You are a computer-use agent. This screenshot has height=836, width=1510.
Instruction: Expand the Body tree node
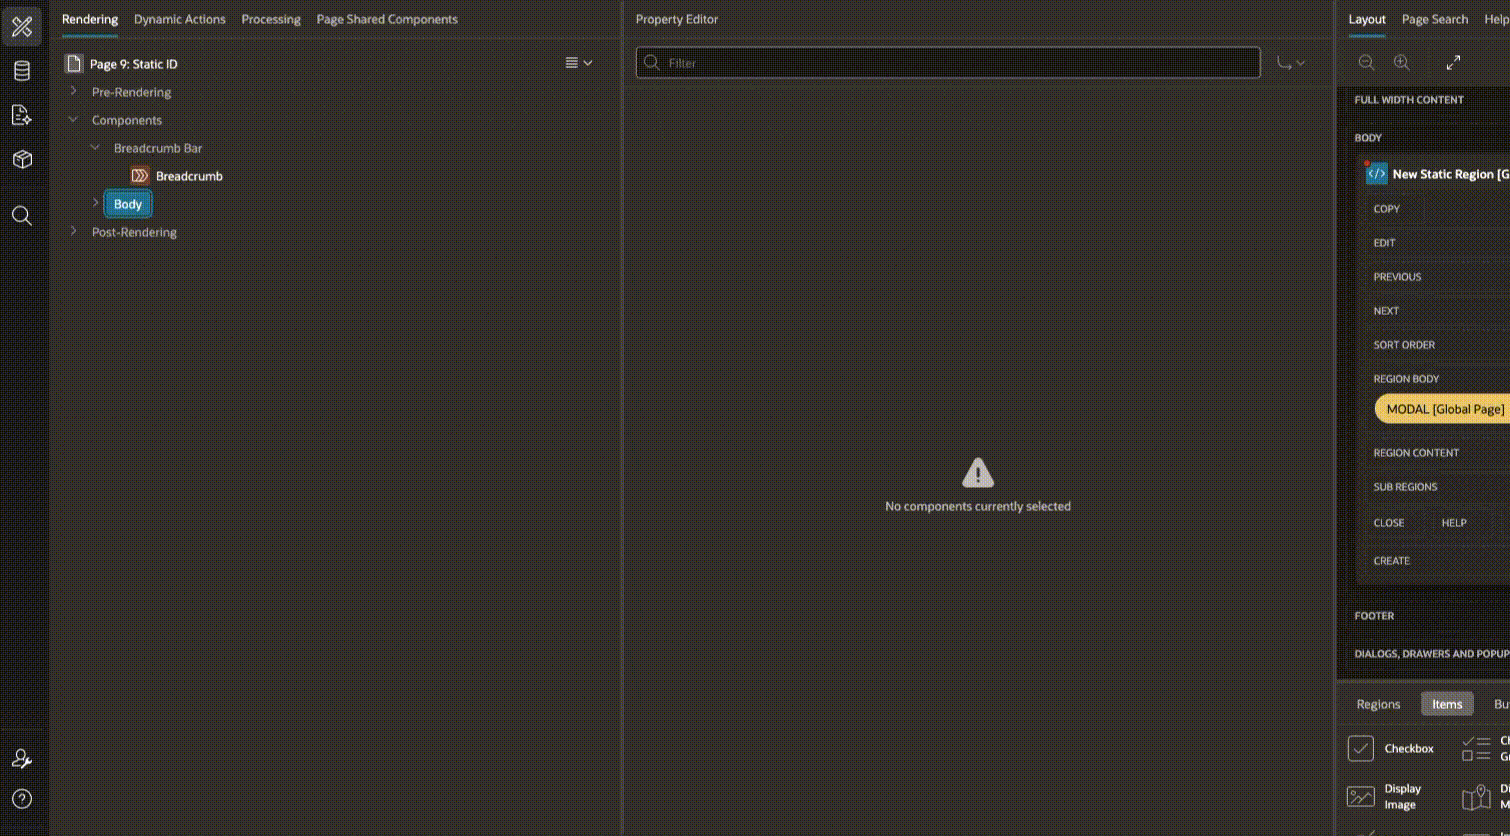[x=95, y=203]
